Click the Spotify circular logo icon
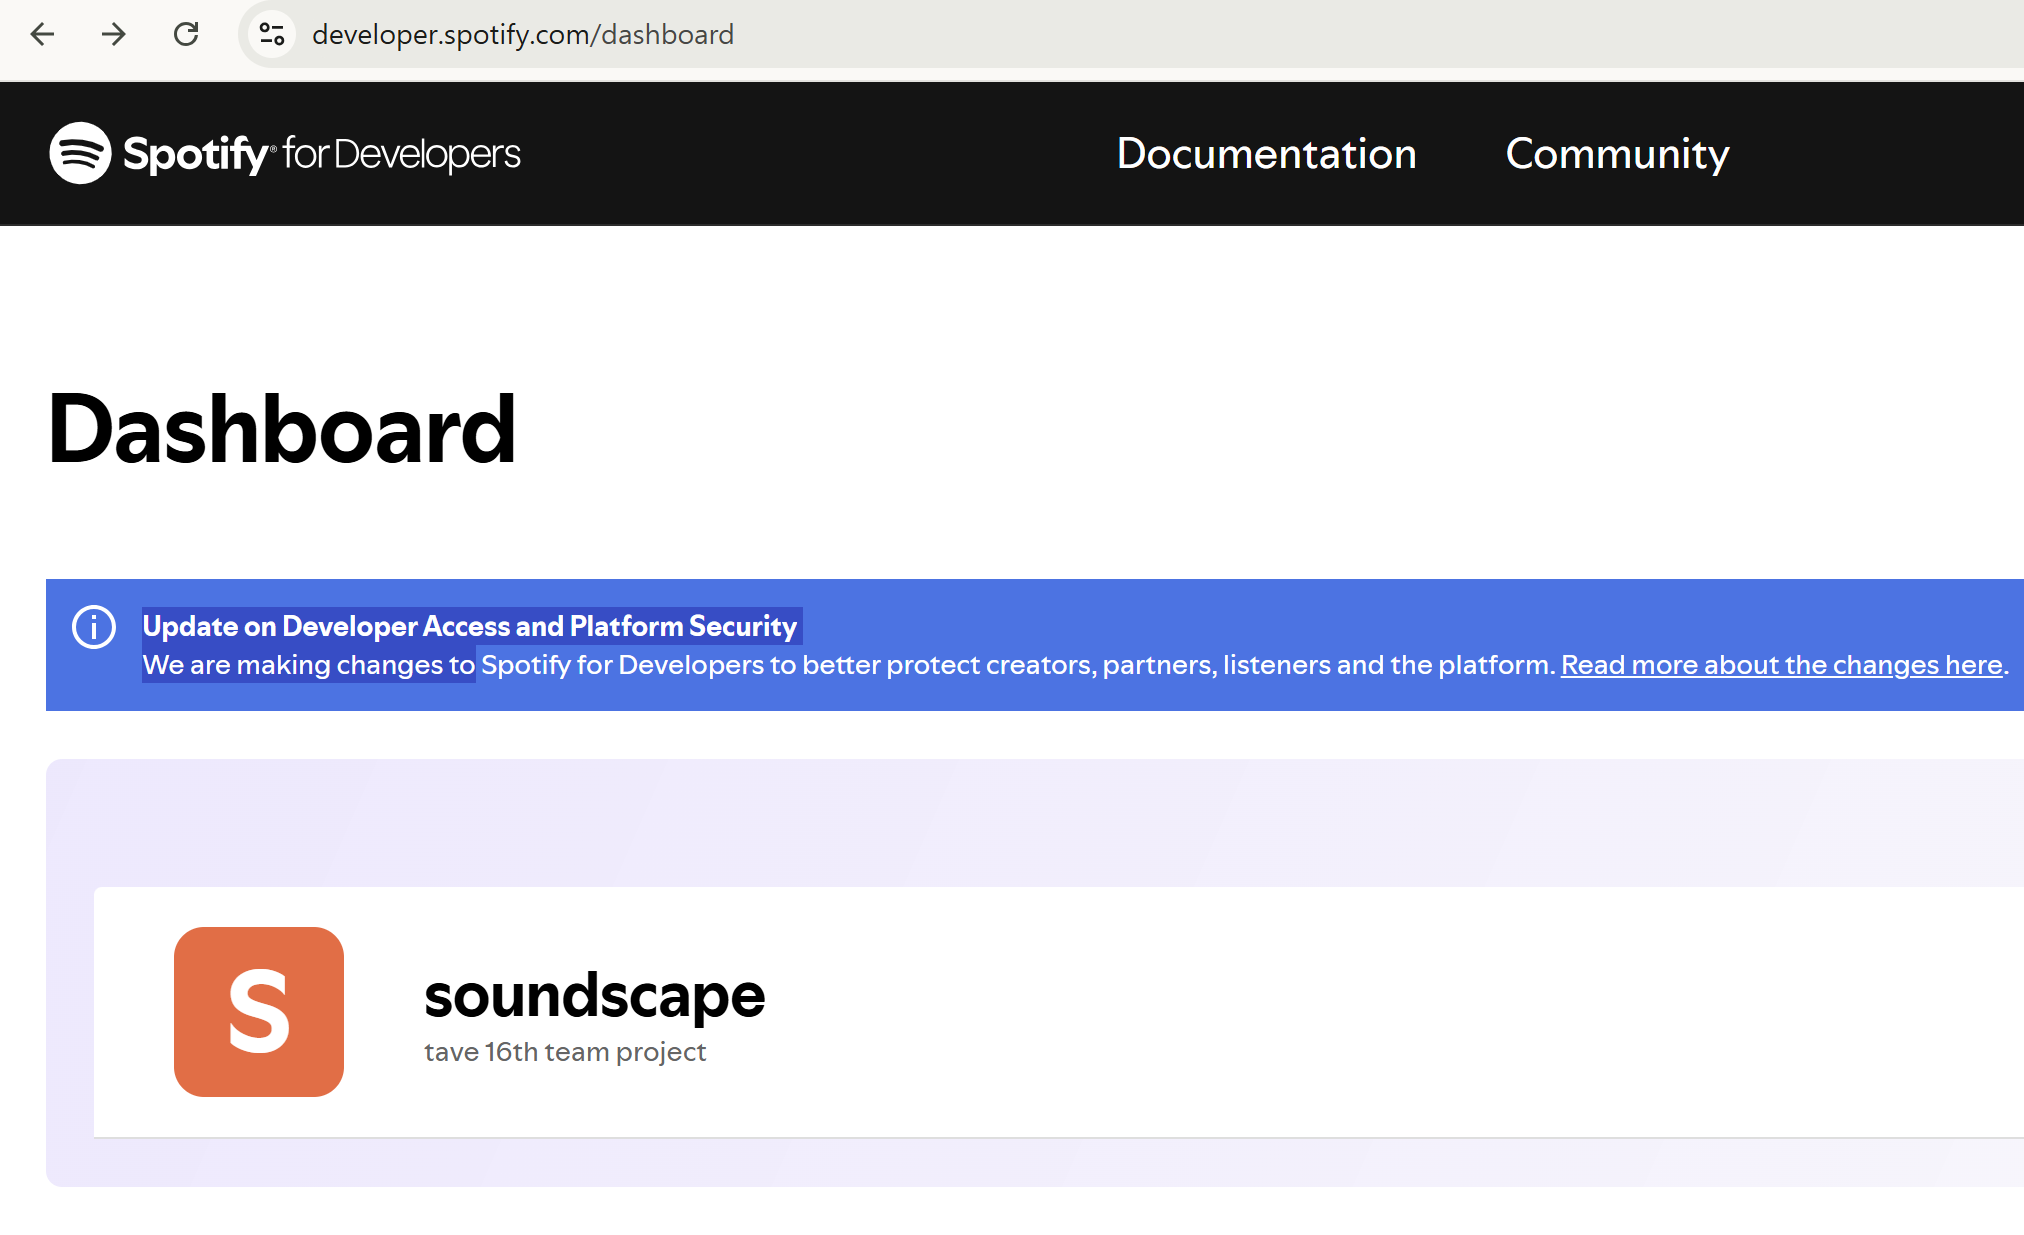 tap(80, 153)
